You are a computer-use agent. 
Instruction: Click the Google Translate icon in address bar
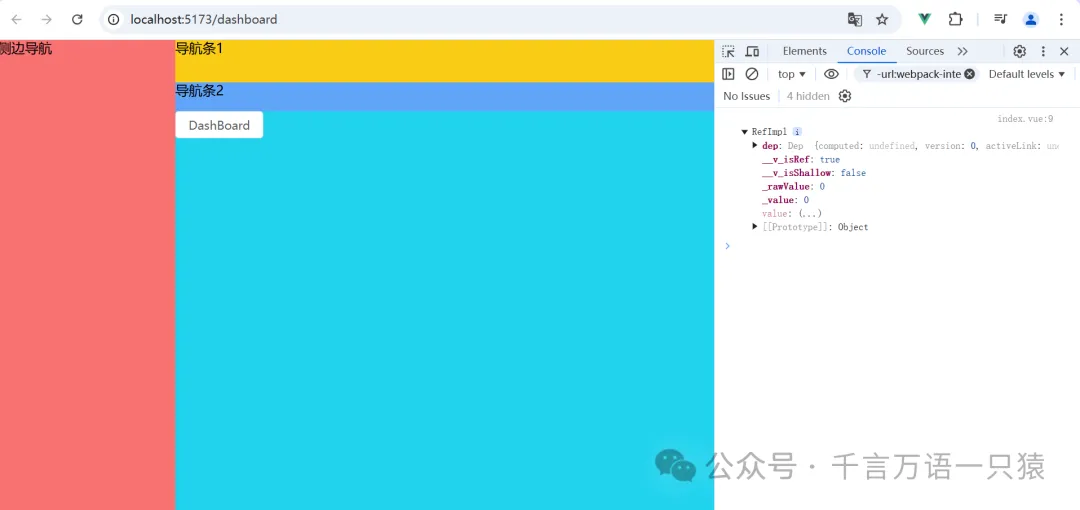coord(854,19)
